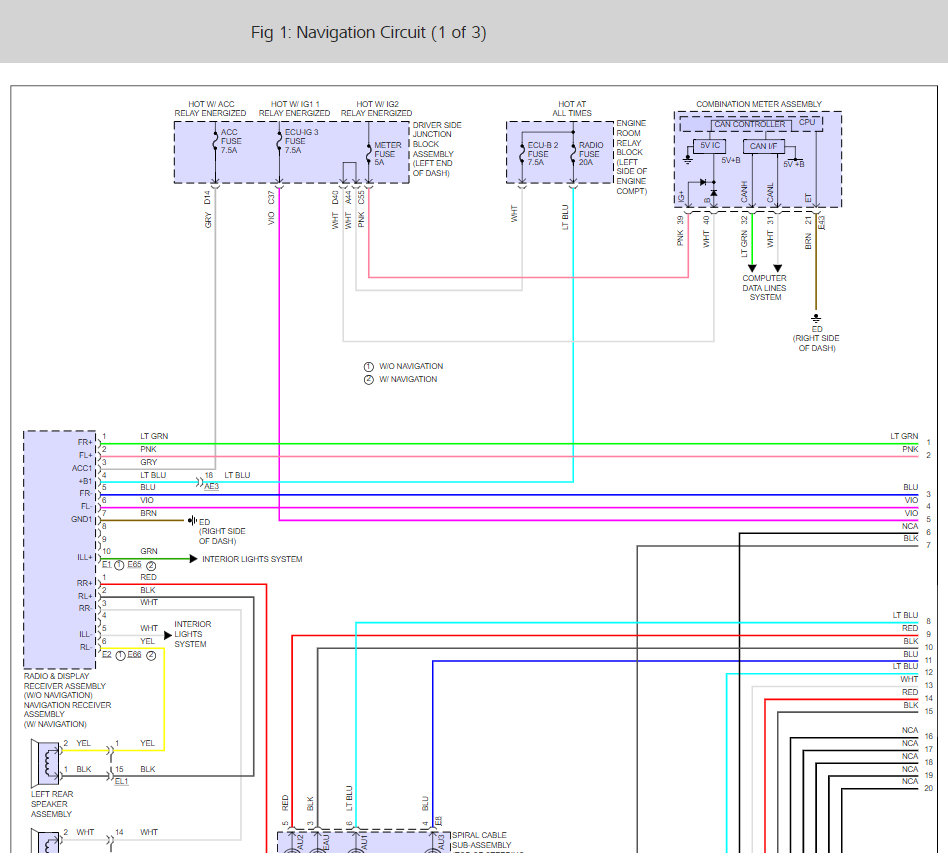Click the HOT AT ALL TIMES label
Image resolution: width=948 pixels, height=868 pixels.
click(572, 109)
